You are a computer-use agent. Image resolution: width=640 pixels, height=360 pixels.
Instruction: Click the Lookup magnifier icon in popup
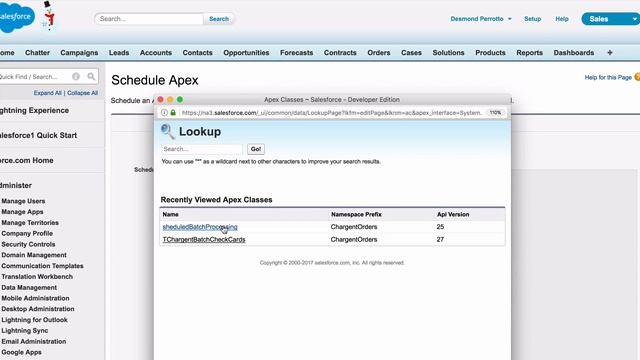(x=167, y=131)
